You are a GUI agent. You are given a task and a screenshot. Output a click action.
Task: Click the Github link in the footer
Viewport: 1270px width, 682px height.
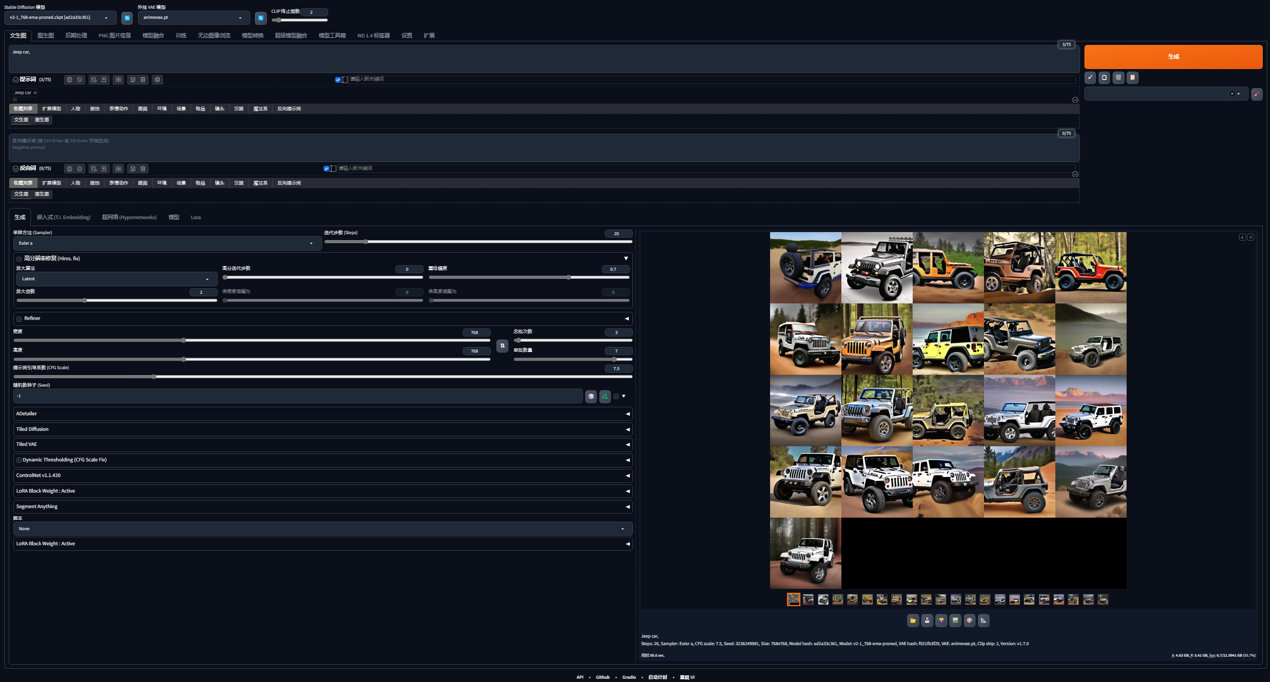(x=603, y=677)
